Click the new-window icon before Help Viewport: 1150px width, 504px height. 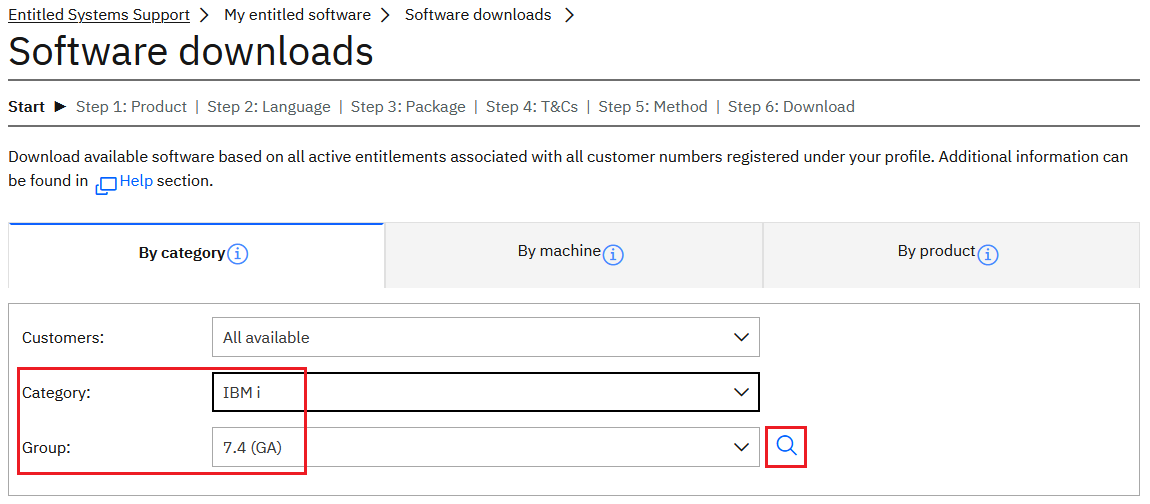tap(106, 185)
